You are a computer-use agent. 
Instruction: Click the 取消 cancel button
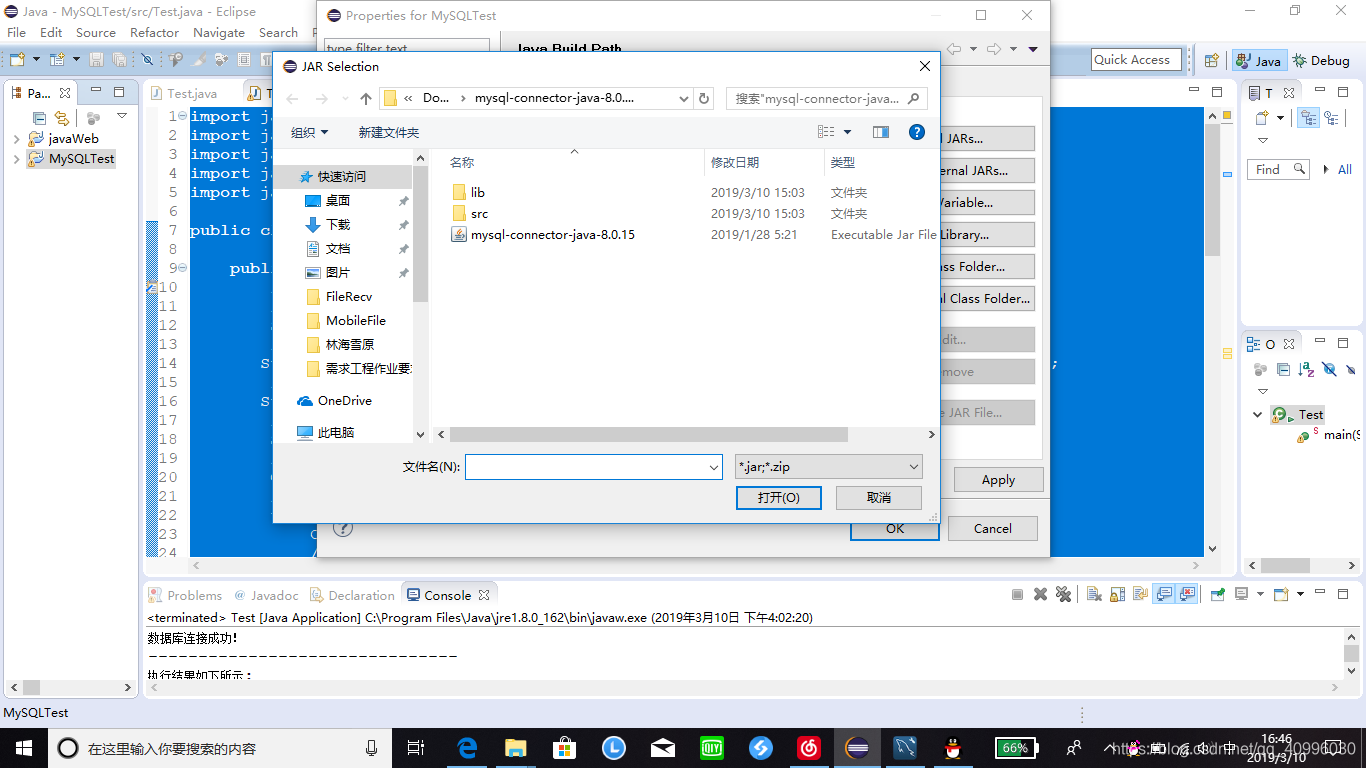pyautogui.click(x=879, y=497)
